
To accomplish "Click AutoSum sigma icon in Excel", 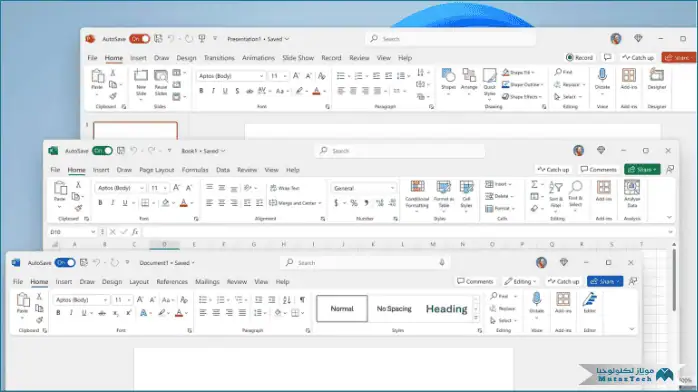I will click(535, 184).
